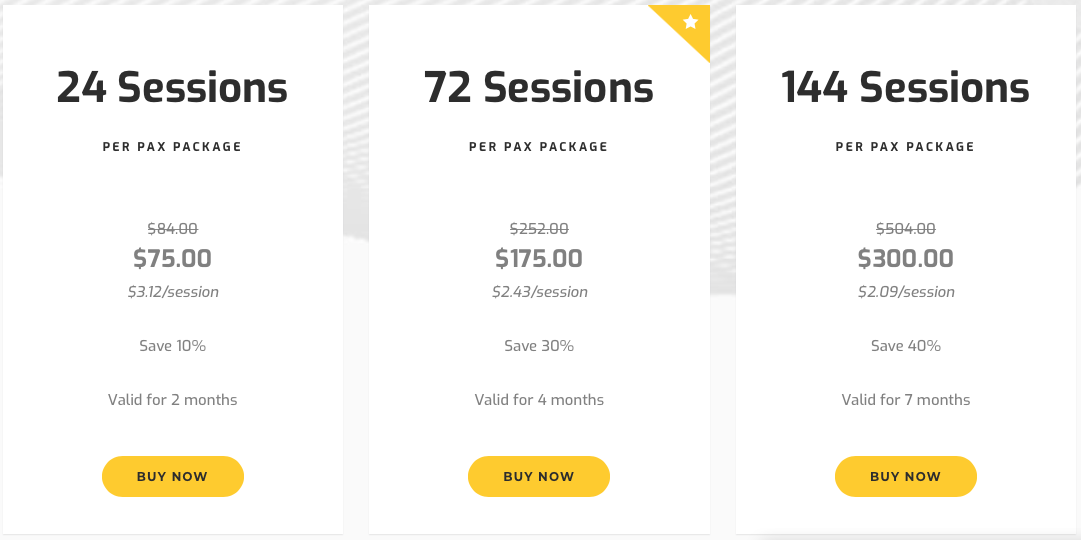Image resolution: width=1081 pixels, height=540 pixels.
Task: Select the 72 Sessions heading
Action: point(539,88)
